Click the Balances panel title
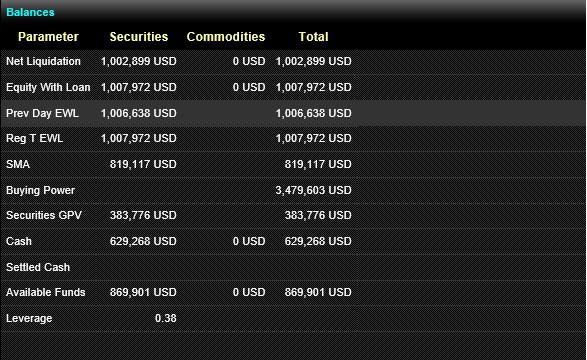587x360 pixels. 30,12
